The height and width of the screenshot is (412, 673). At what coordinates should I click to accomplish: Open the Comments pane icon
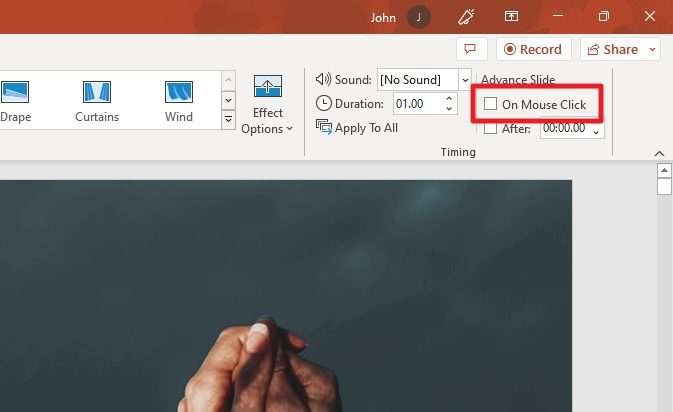(471, 49)
